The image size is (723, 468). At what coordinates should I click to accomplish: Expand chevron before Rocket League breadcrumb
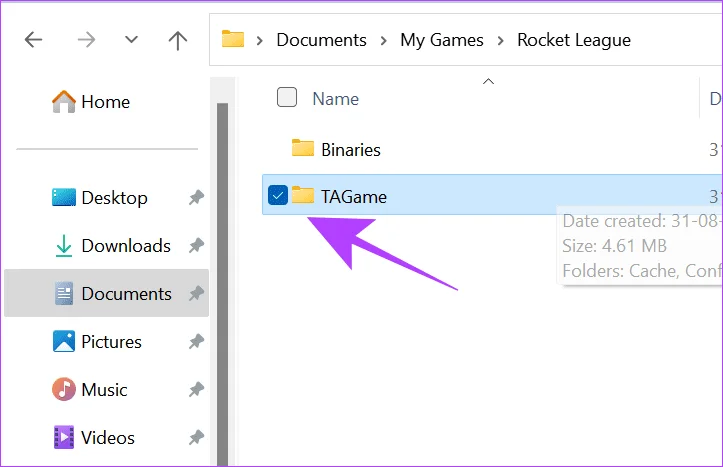click(x=500, y=41)
